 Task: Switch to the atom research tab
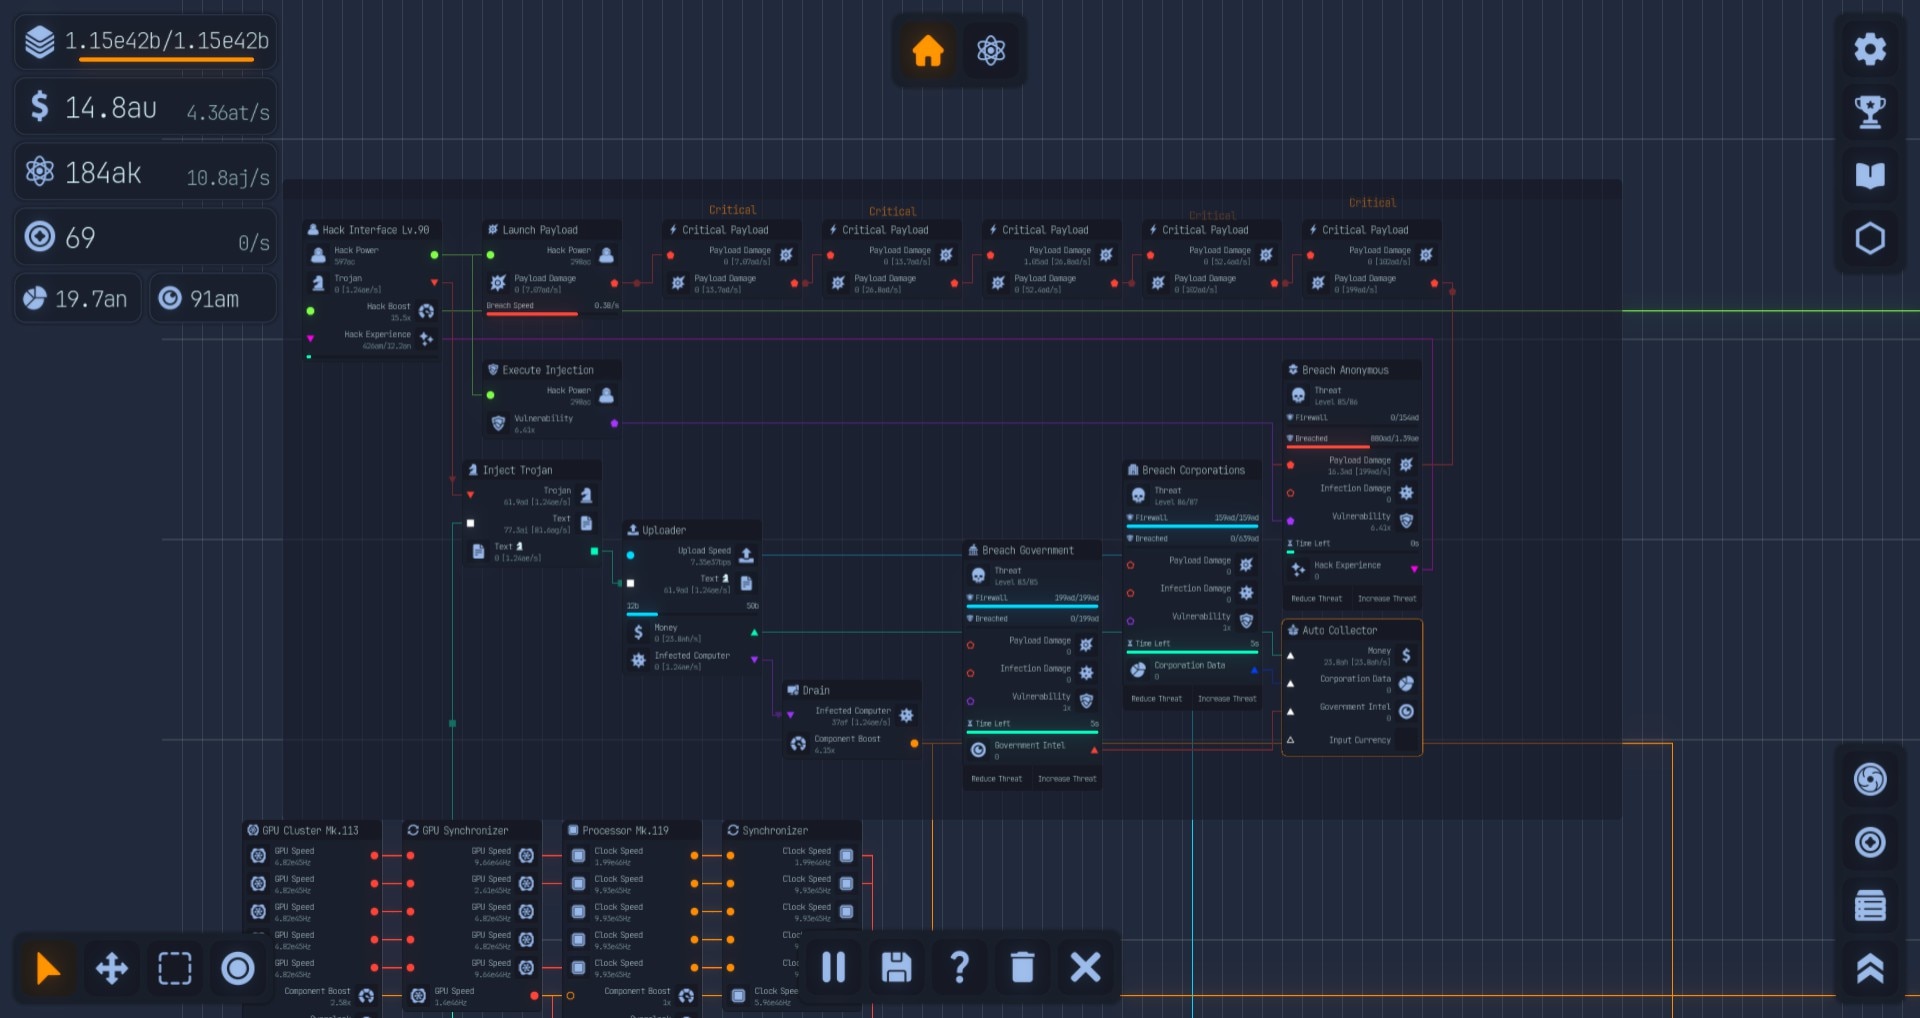(990, 50)
